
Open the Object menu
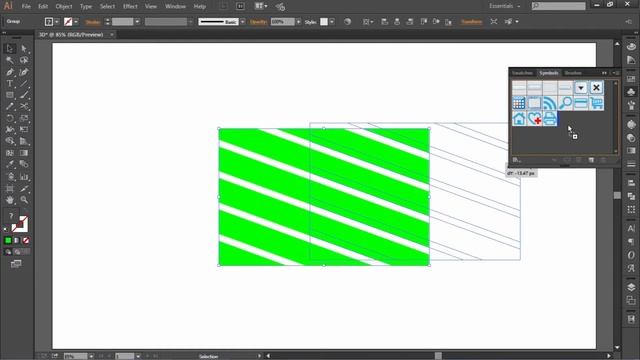click(64, 7)
